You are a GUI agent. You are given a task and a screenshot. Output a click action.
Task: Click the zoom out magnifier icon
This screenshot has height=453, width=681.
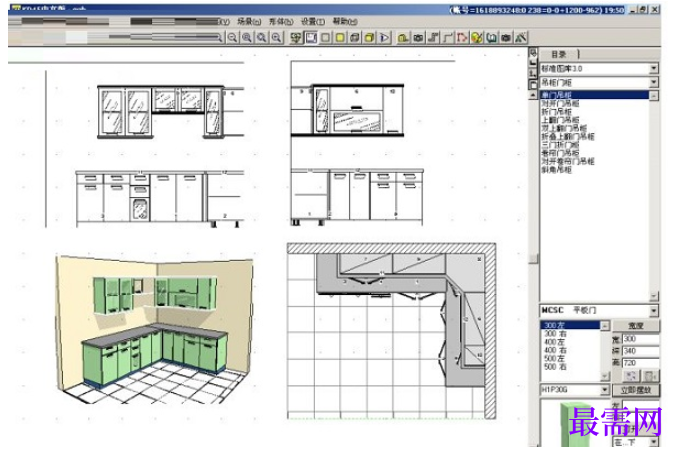pos(232,38)
